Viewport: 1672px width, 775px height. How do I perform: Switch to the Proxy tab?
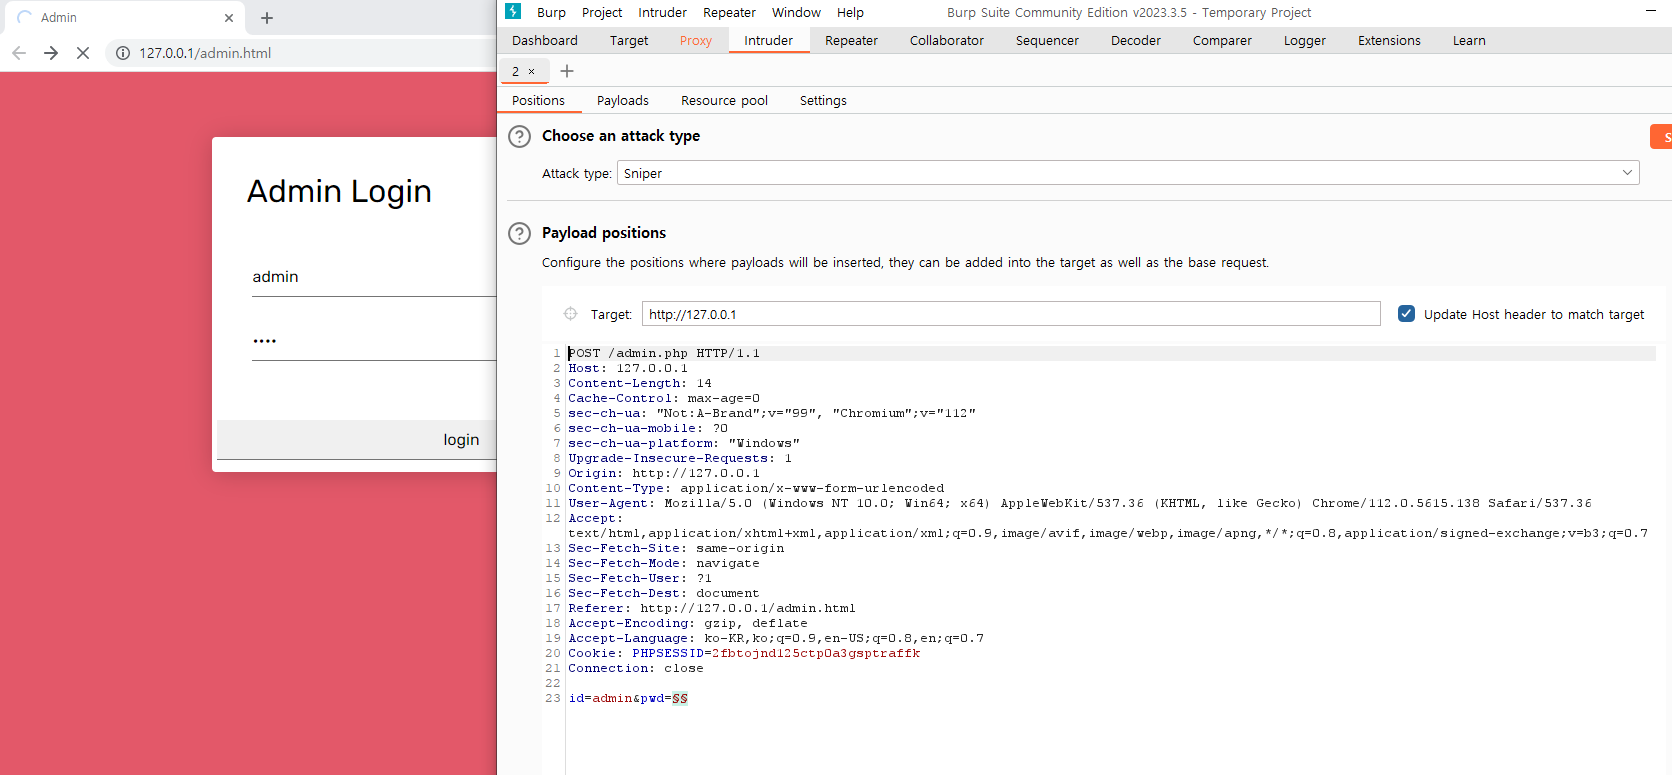(696, 40)
